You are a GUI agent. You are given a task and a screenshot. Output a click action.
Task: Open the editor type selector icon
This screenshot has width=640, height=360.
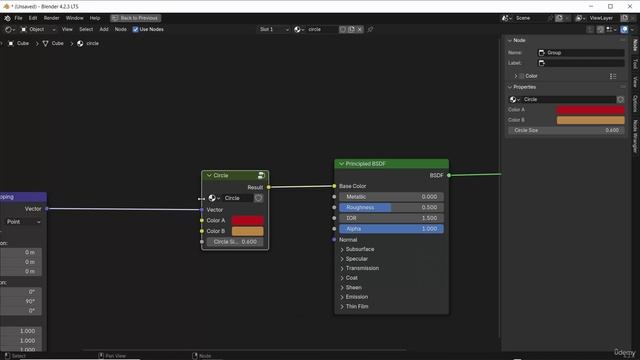click(x=10, y=29)
